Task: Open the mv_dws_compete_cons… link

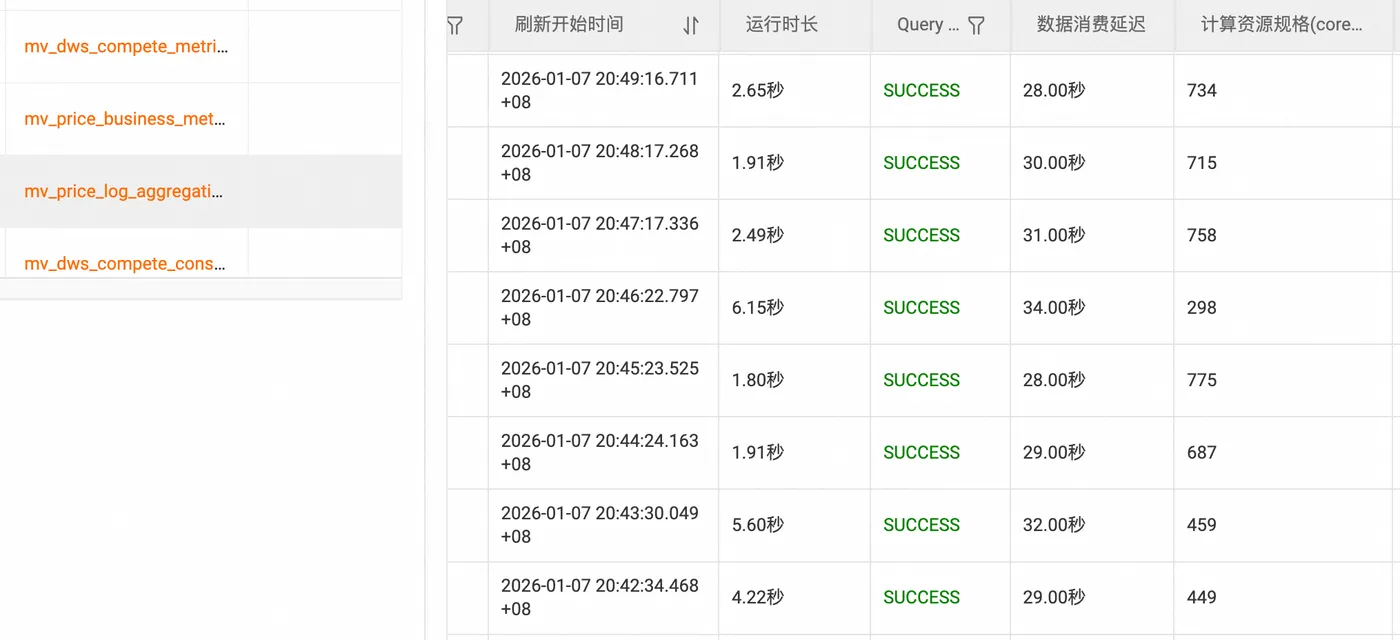Action: 126,263
